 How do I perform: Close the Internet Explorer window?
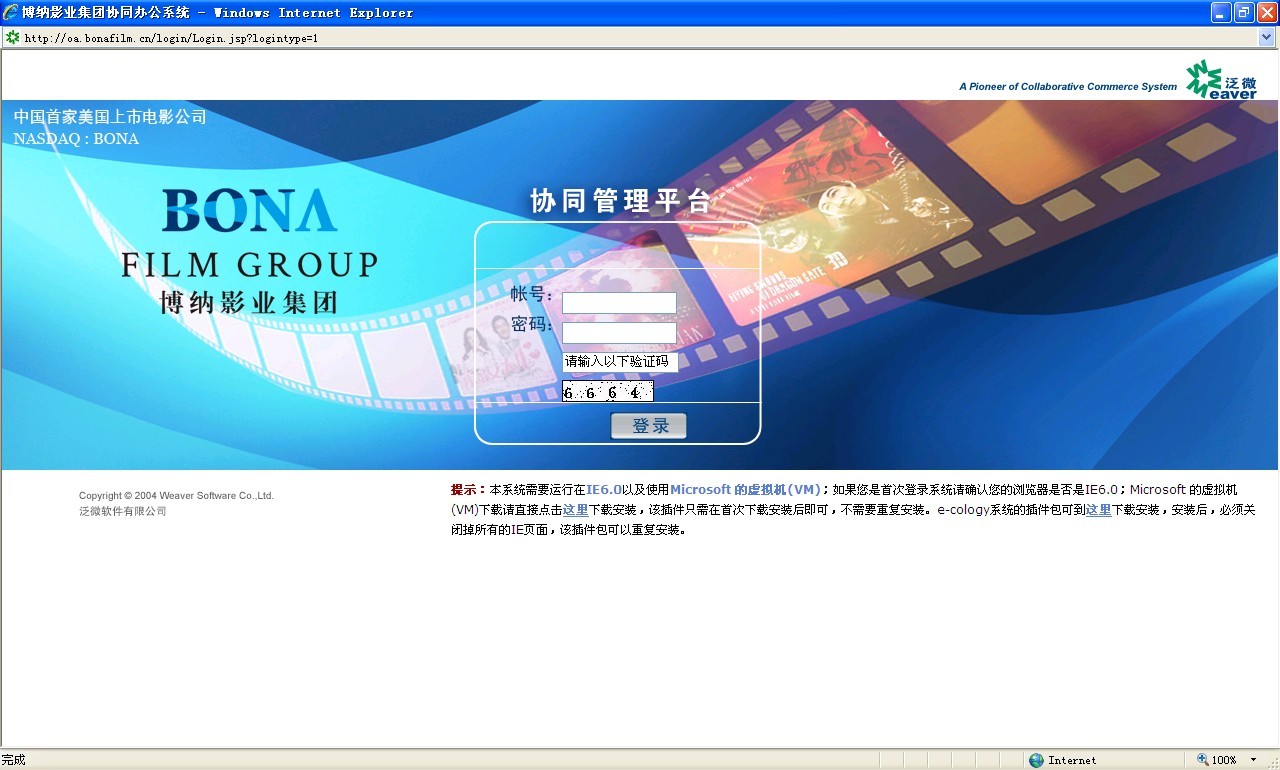coord(1267,12)
